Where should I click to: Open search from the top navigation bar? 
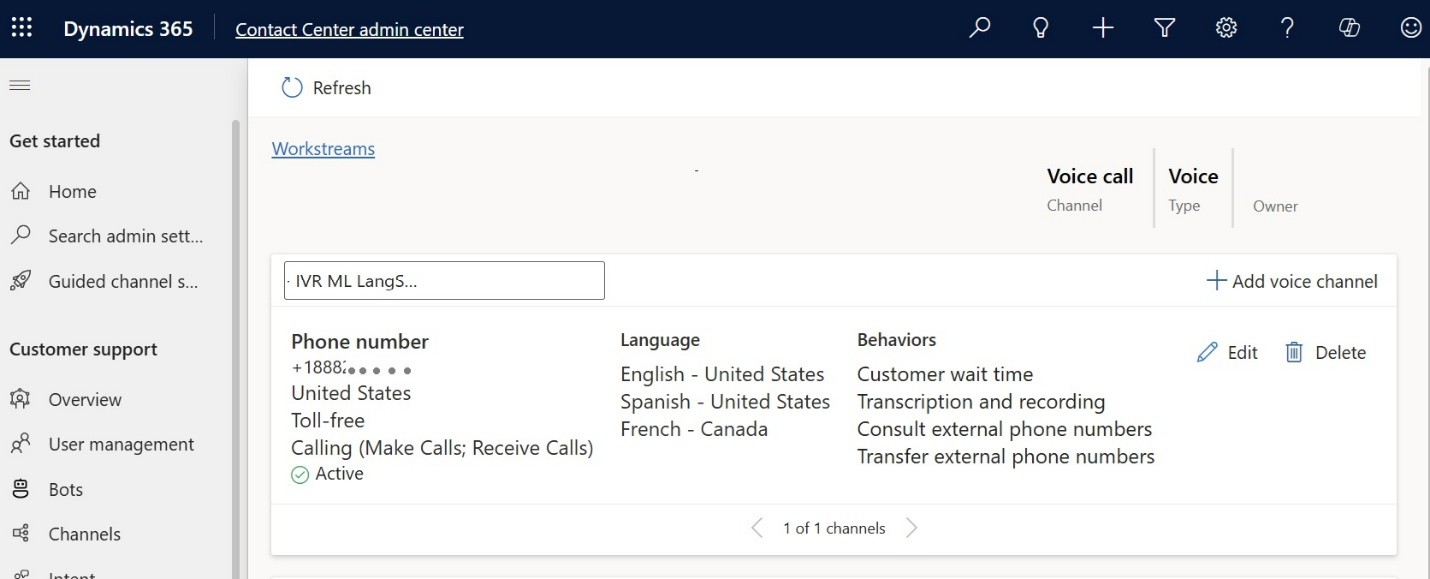tap(979, 27)
